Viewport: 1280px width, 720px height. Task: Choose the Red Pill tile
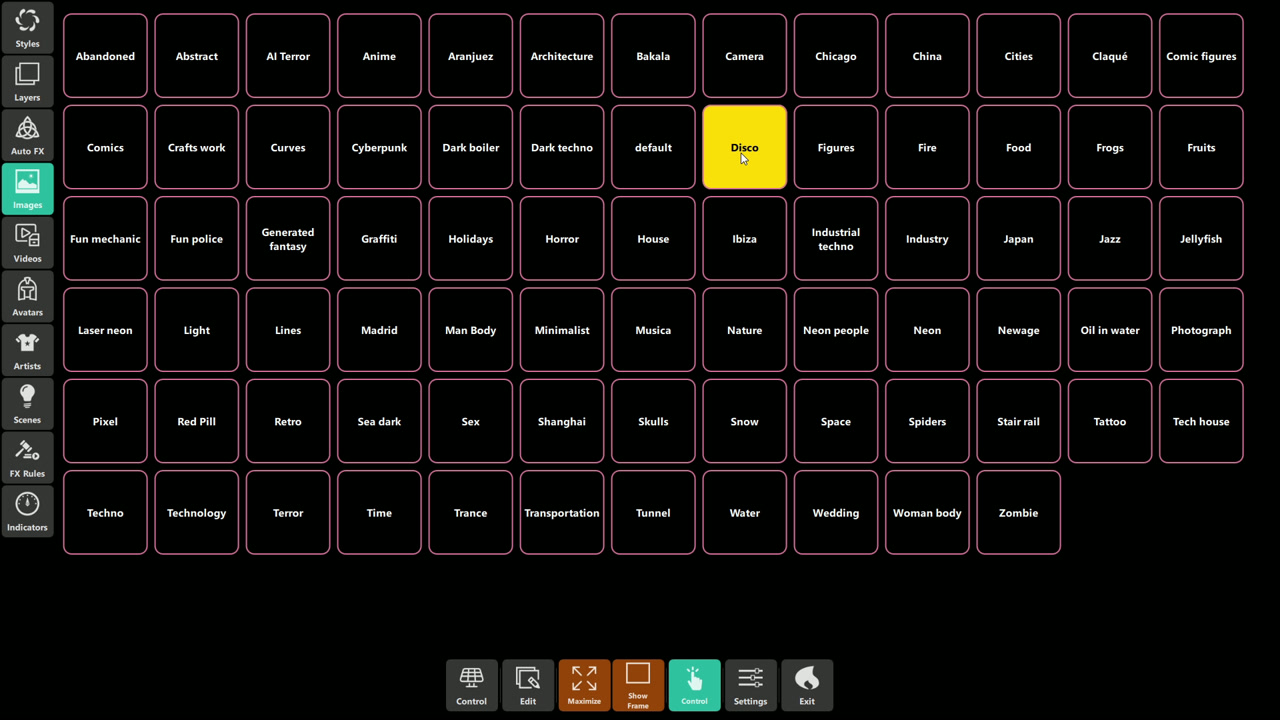pos(196,421)
